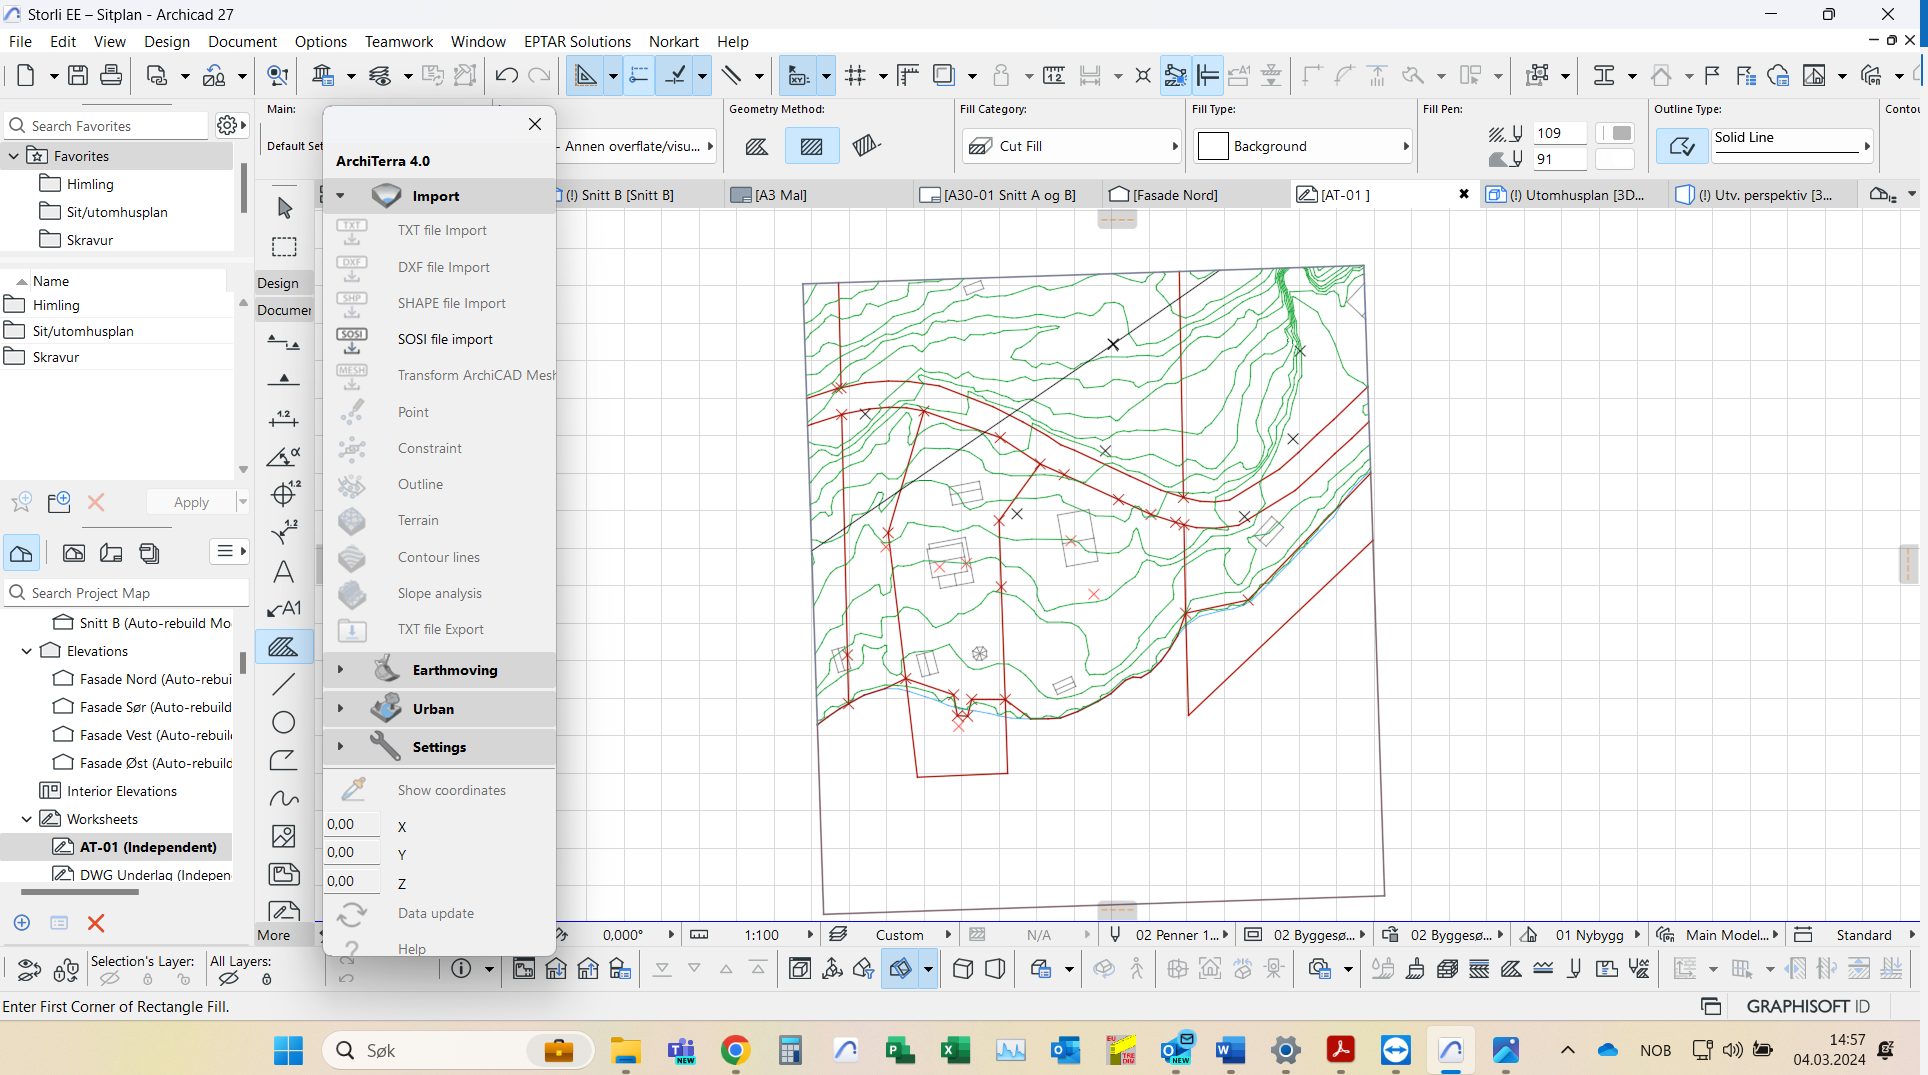Screen dimensions: 1928x1075
Task: Click the Save icon in the toolbar
Action: [x=78, y=75]
